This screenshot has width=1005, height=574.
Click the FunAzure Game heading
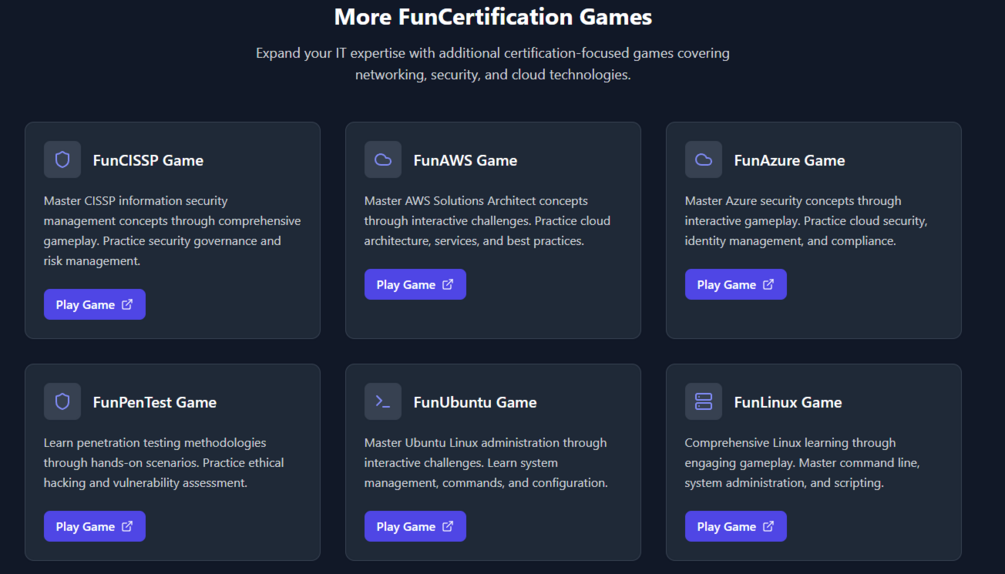tap(789, 160)
